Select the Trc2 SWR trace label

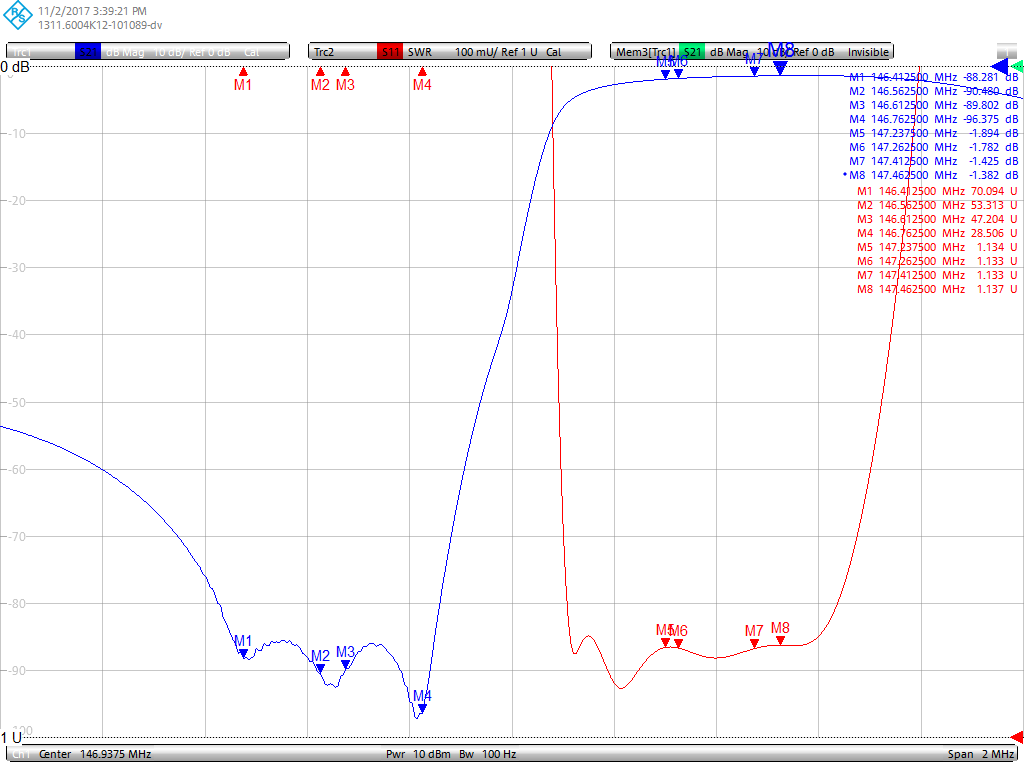[450, 52]
